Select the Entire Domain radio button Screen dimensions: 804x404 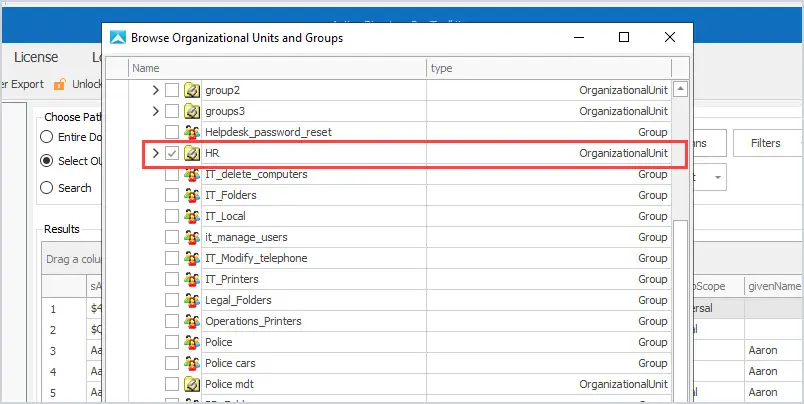47,137
